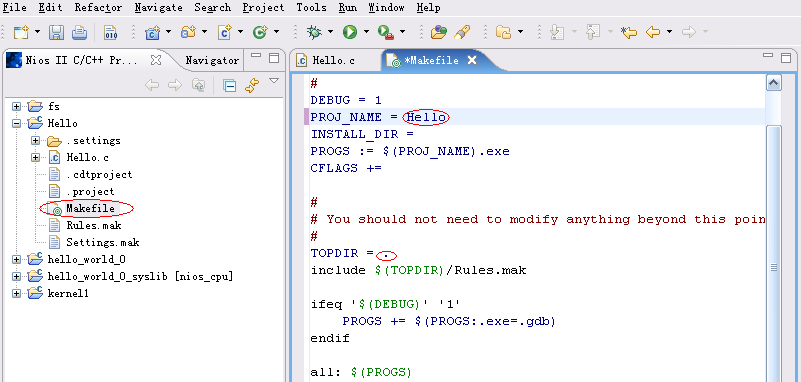
Task: Open the projects view menu triangle
Action: pos(274,81)
